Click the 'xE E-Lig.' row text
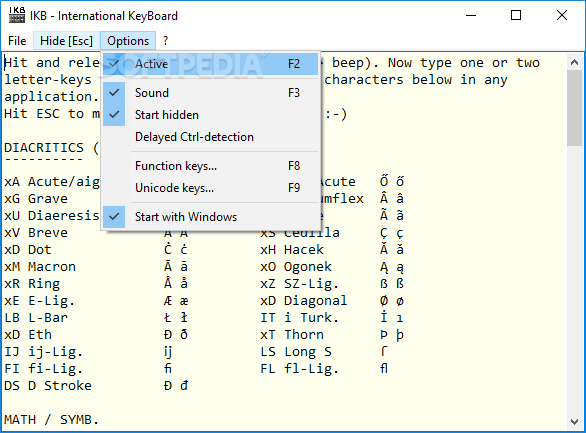 point(40,301)
